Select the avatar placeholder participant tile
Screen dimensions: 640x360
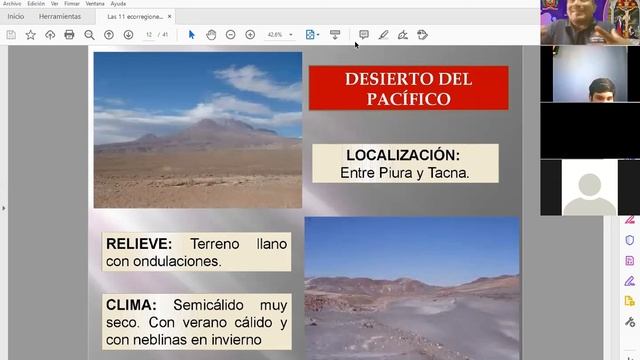(590, 187)
